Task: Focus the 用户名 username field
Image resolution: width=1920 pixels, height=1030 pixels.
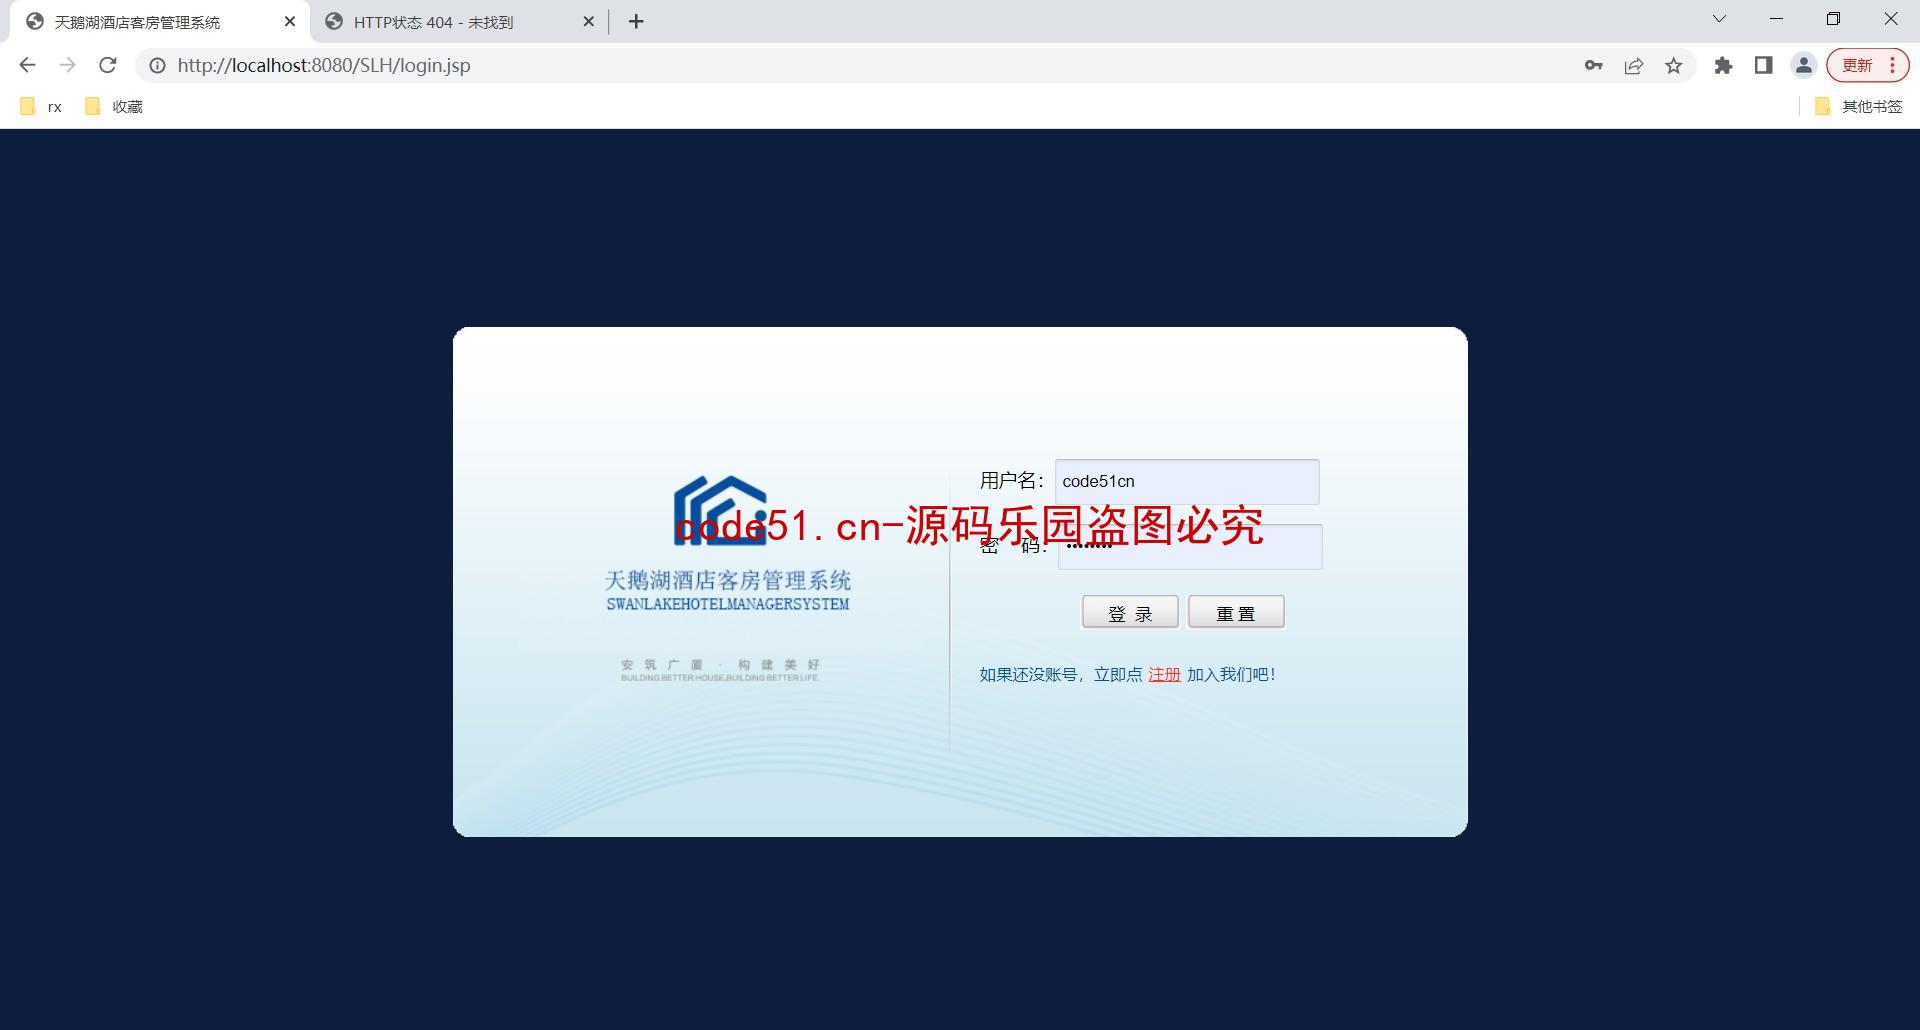Action: coord(1187,481)
